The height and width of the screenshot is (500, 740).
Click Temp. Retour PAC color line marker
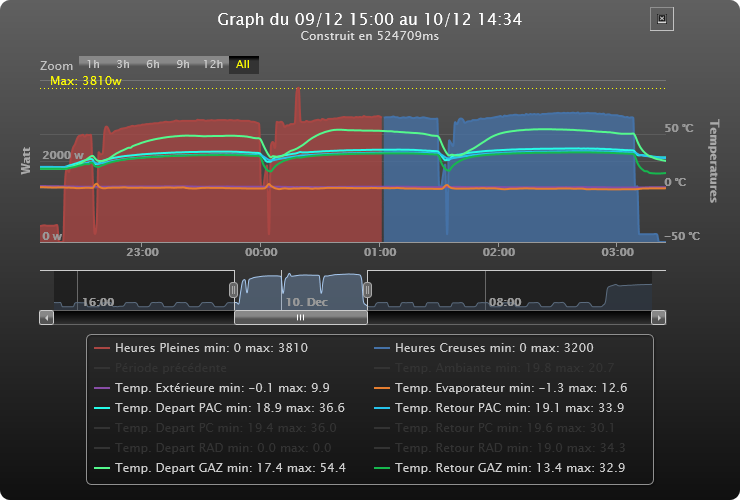(x=383, y=408)
